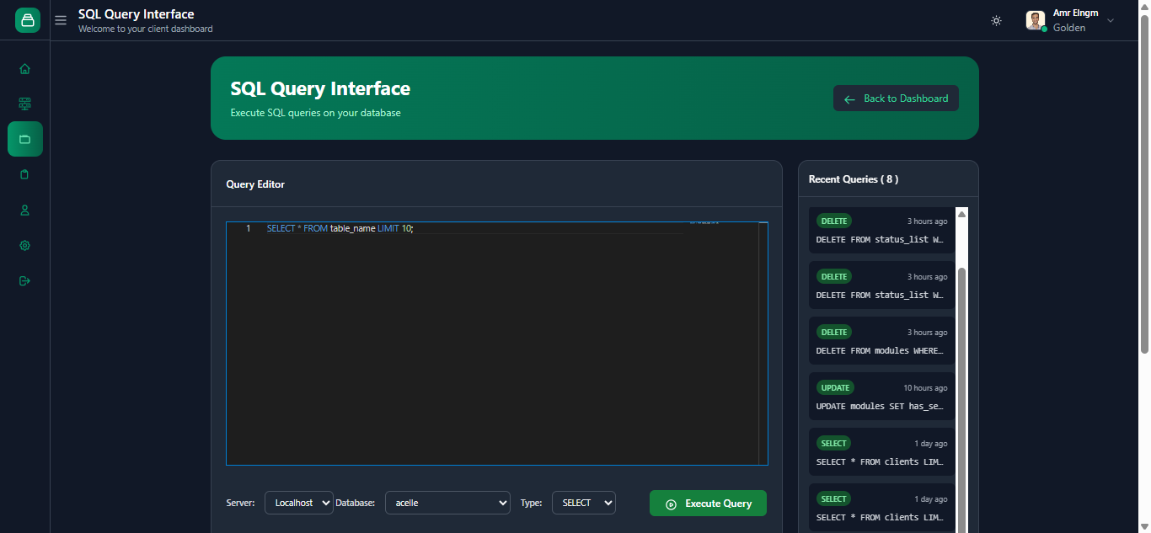
Task: Open the settings gear icon in the sidebar
Action: pos(25,245)
